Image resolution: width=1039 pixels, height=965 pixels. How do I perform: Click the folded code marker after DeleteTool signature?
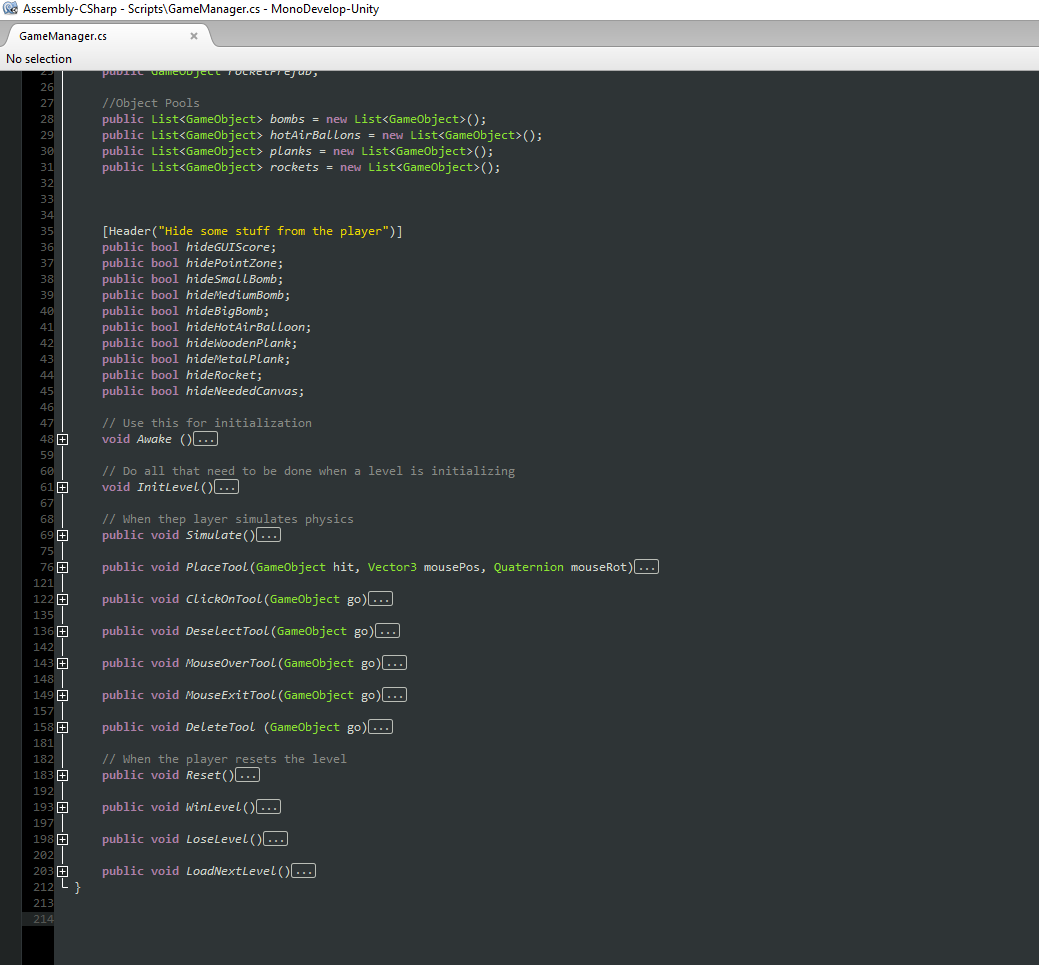tap(380, 727)
